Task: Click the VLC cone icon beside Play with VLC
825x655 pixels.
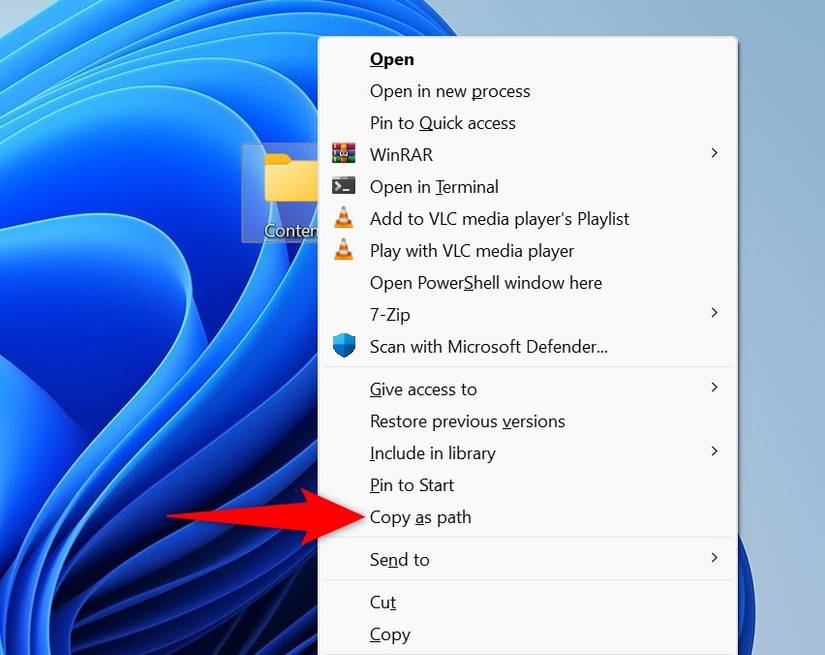Action: point(344,250)
